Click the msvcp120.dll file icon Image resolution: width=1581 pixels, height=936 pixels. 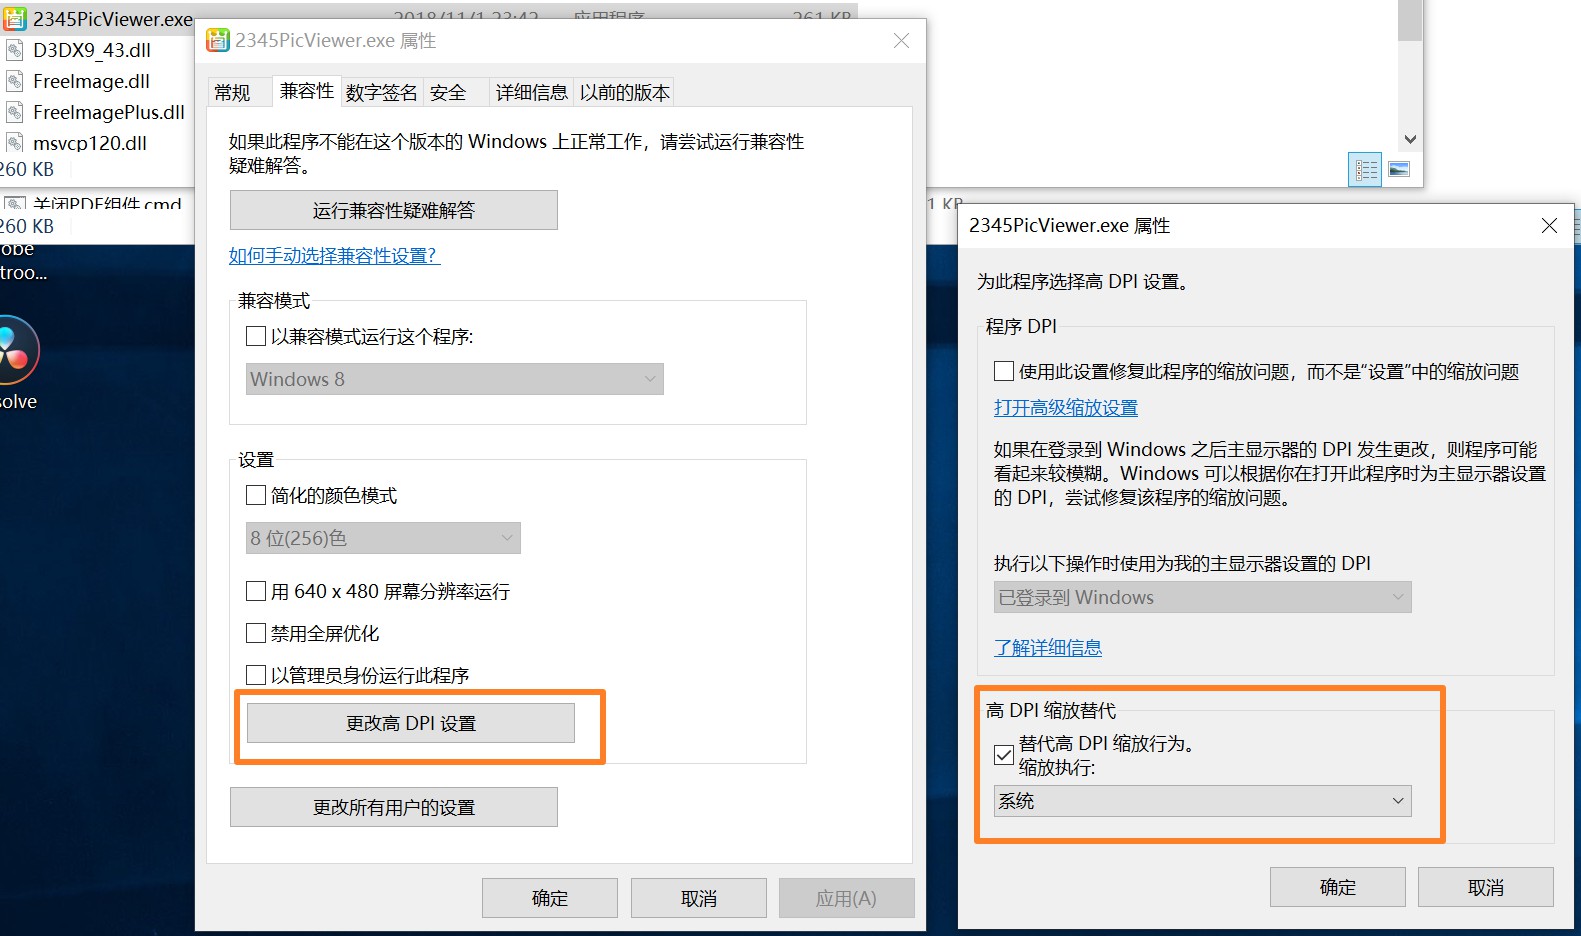pyautogui.click(x=15, y=143)
